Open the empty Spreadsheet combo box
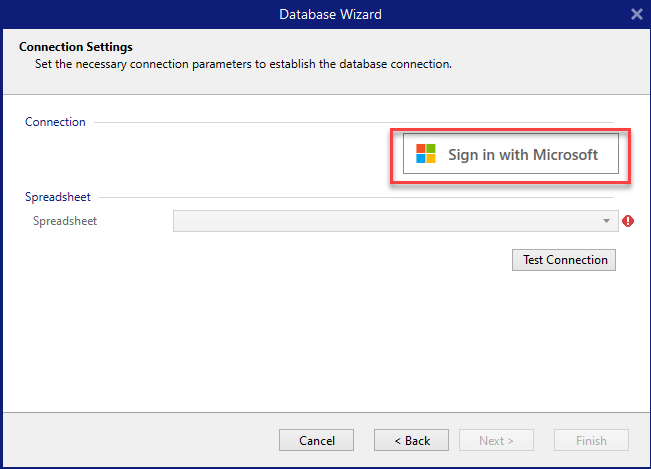 click(390, 221)
